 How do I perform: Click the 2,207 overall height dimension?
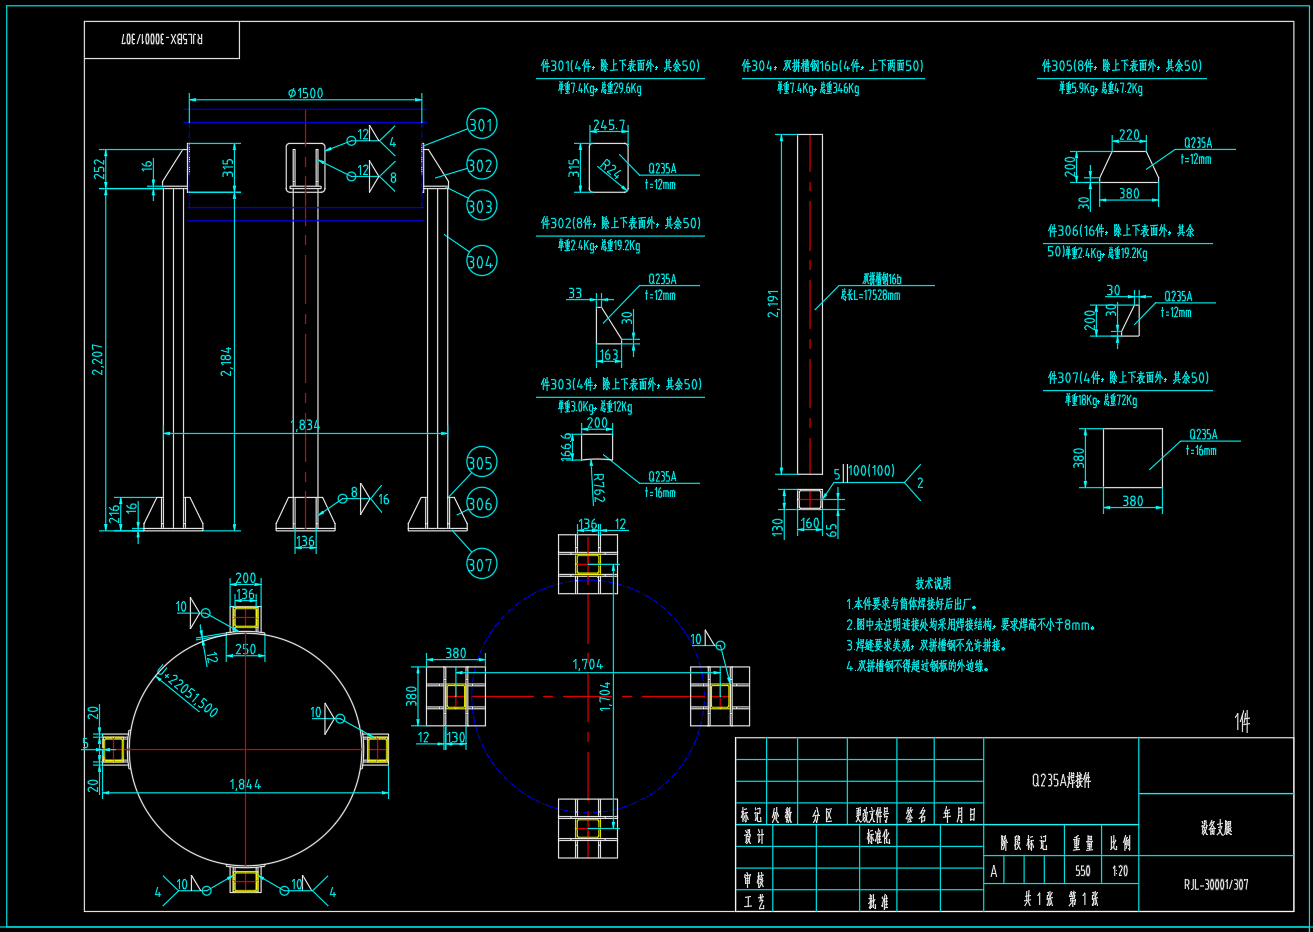coord(98,359)
